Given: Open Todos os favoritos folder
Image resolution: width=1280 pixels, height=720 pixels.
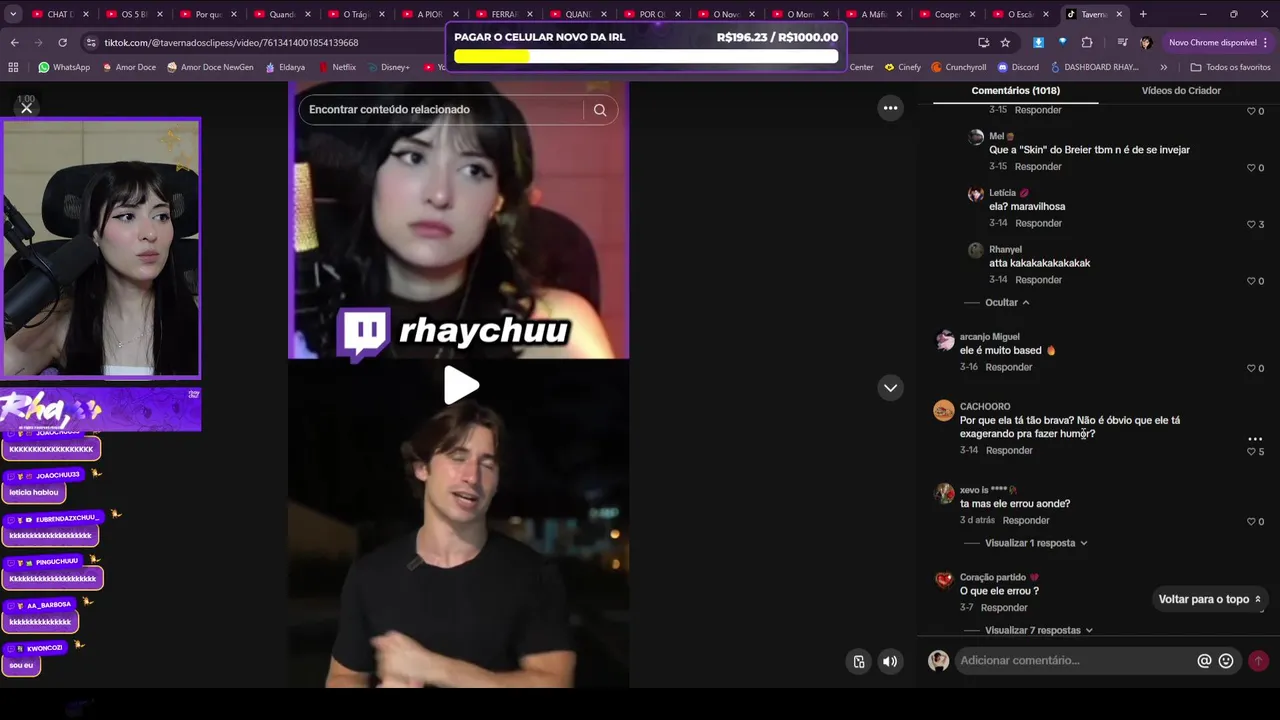Looking at the screenshot, I should 1230,67.
